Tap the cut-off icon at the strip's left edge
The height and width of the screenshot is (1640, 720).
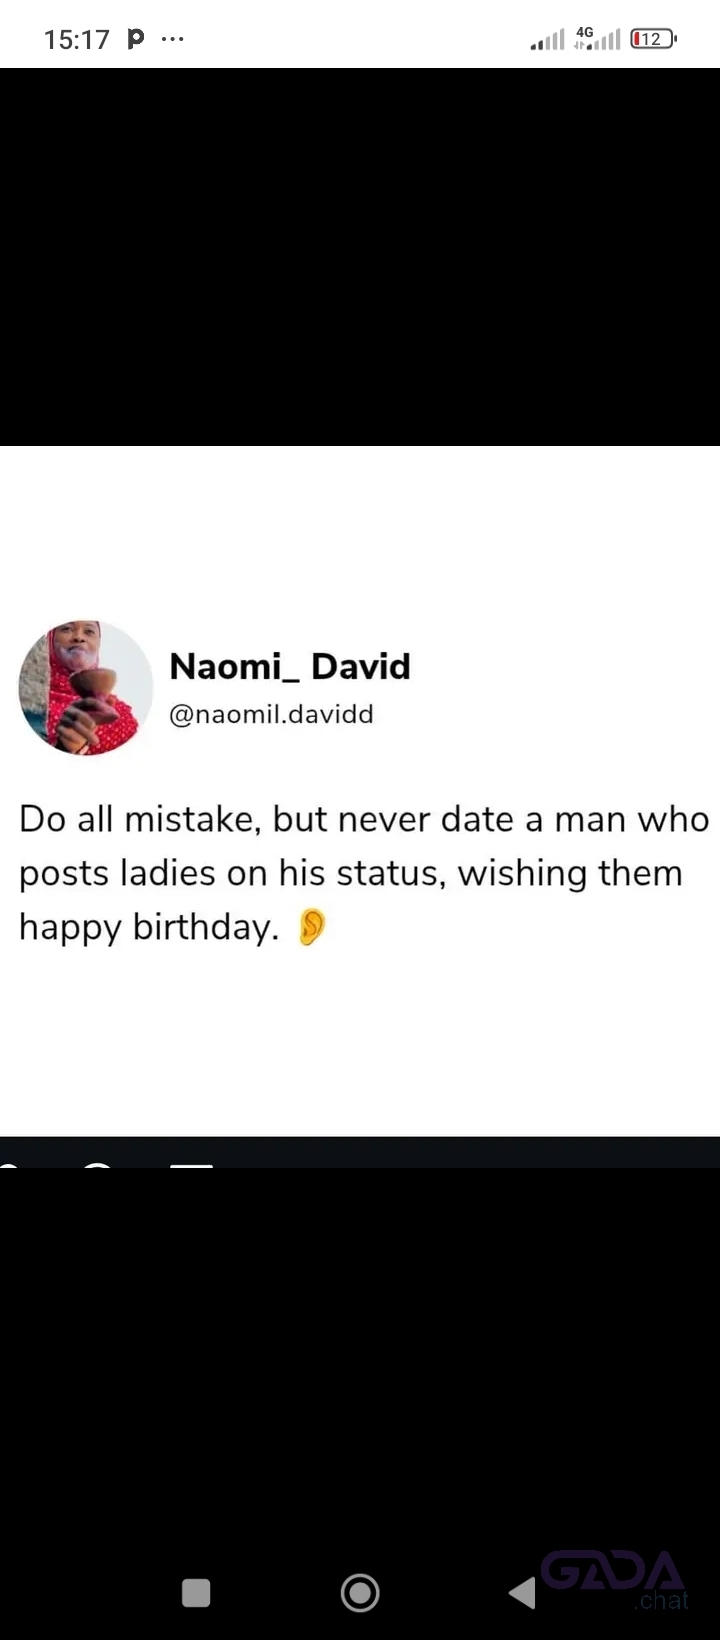tap(8, 1165)
